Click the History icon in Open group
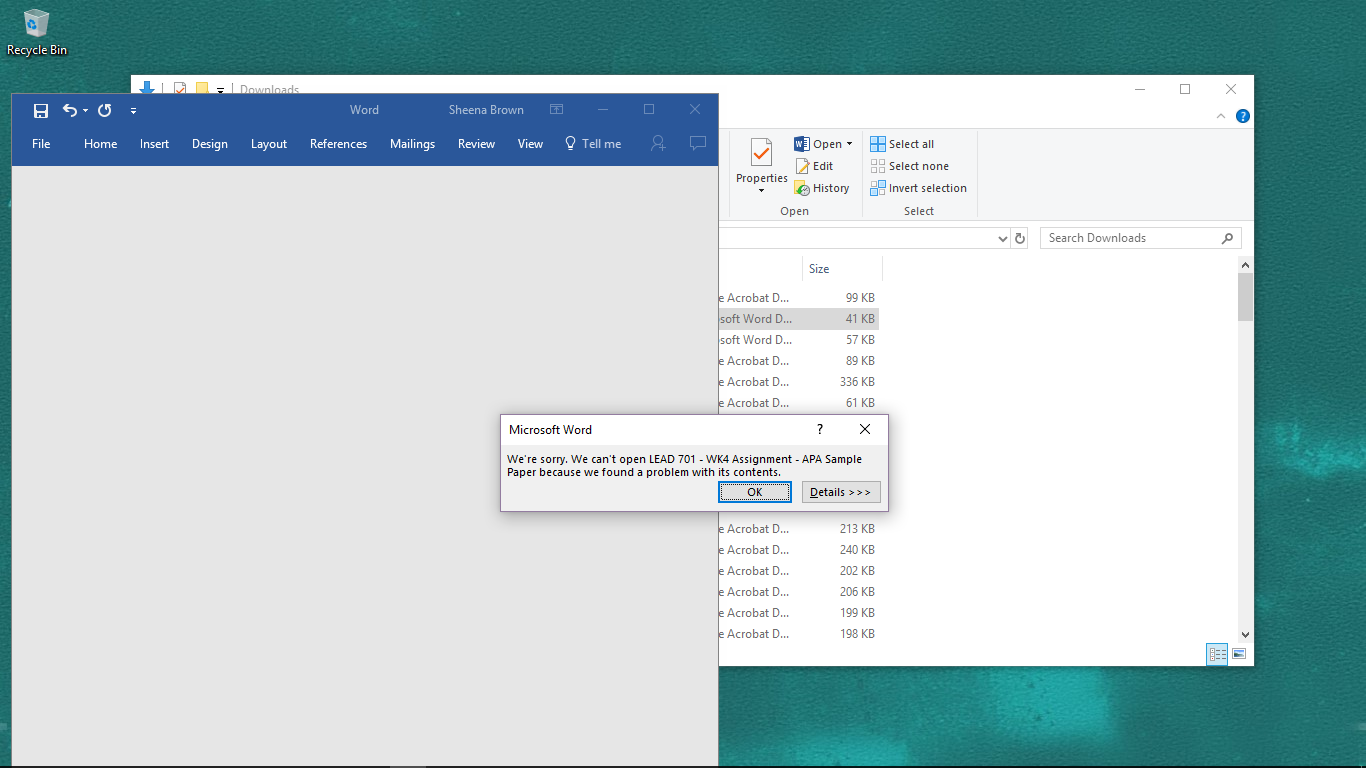The width and height of the screenshot is (1366, 768). [822, 188]
